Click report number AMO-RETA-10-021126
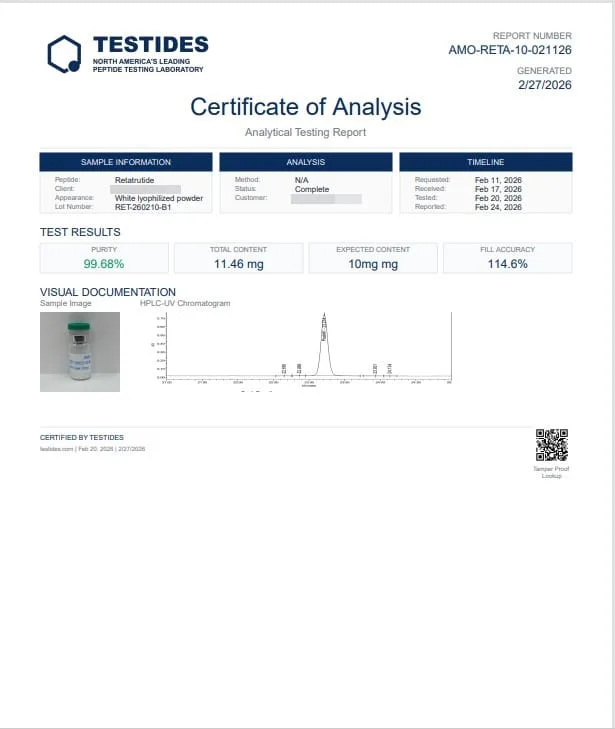 point(510,50)
